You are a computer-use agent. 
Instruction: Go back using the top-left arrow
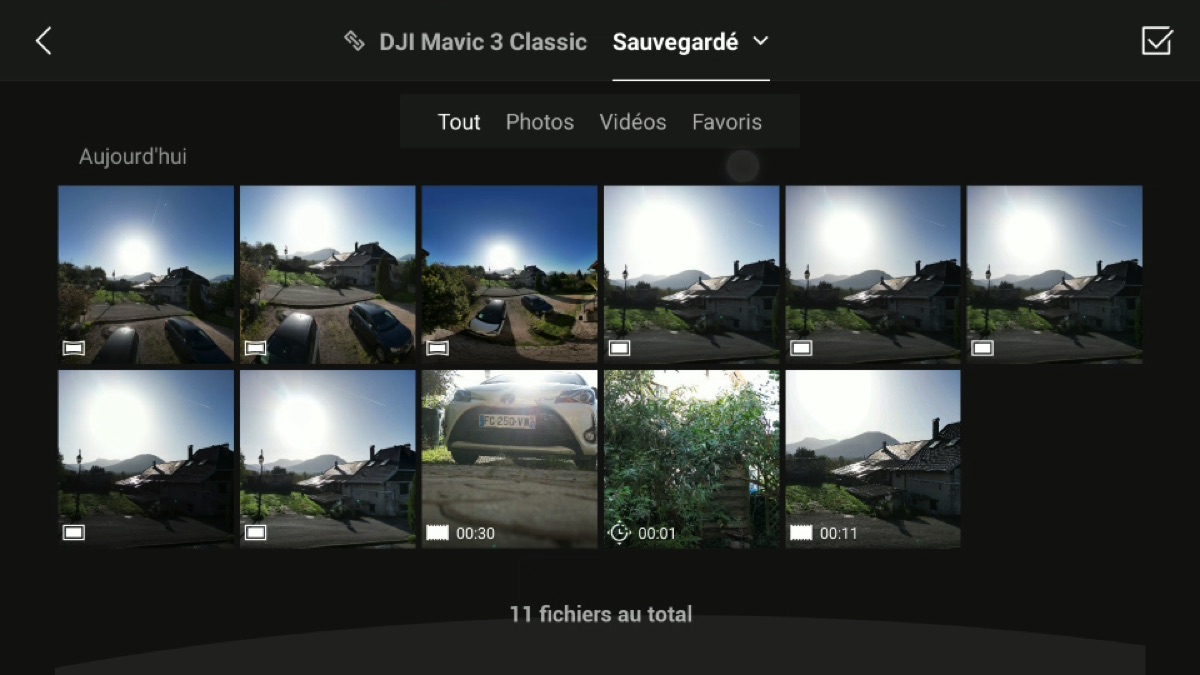pyautogui.click(x=43, y=41)
